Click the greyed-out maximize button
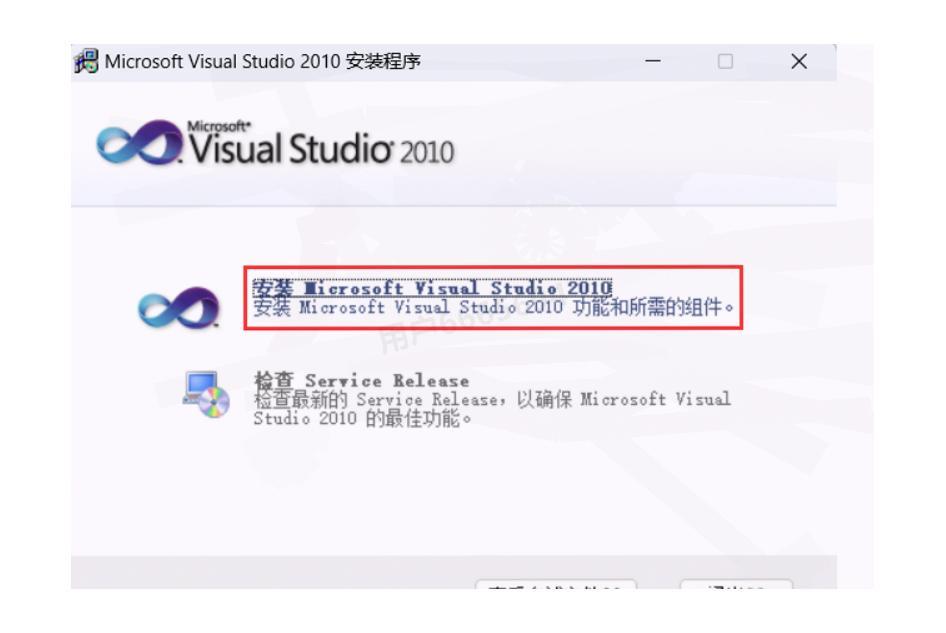The height and width of the screenshot is (633, 946). click(727, 63)
